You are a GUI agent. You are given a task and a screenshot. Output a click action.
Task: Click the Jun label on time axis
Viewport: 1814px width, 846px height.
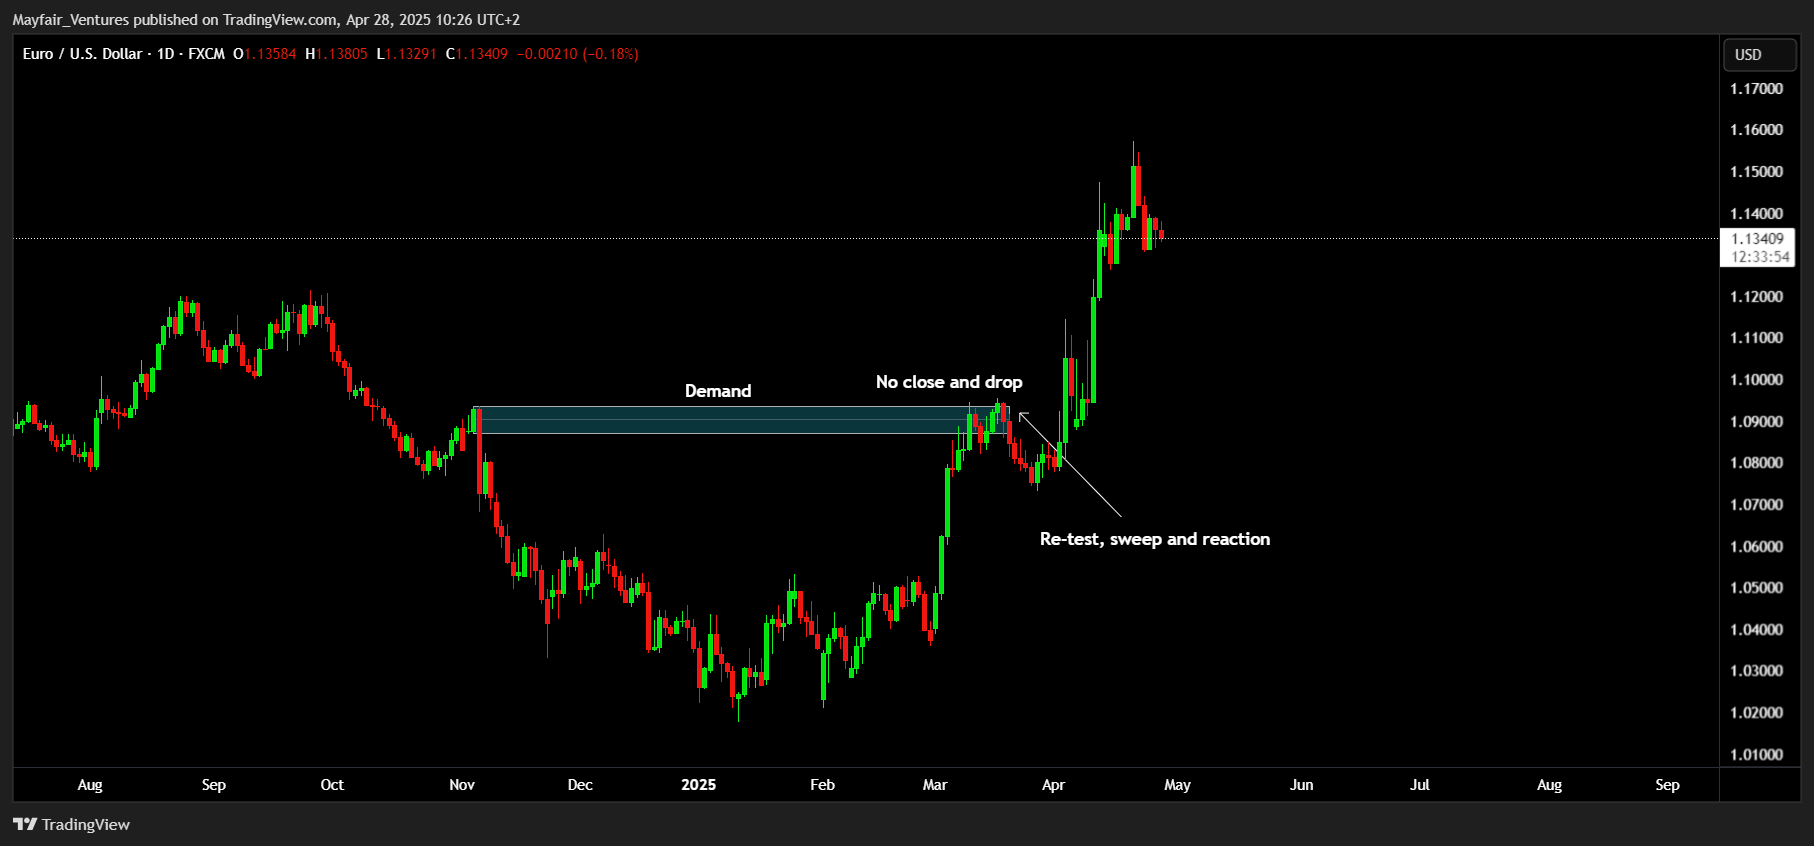[x=1301, y=785]
